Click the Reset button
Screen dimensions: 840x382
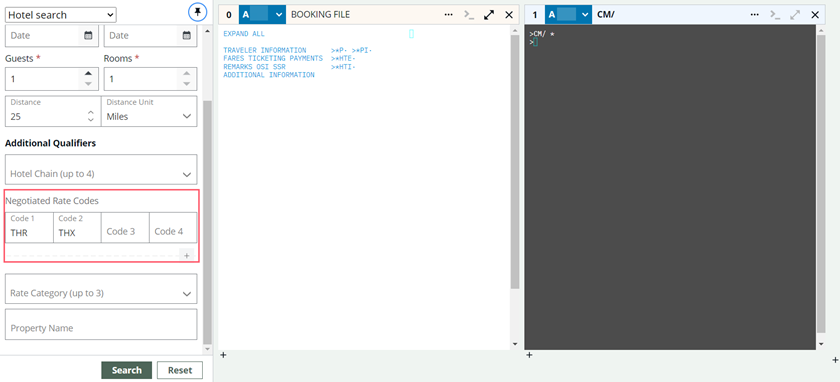coord(180,370)
